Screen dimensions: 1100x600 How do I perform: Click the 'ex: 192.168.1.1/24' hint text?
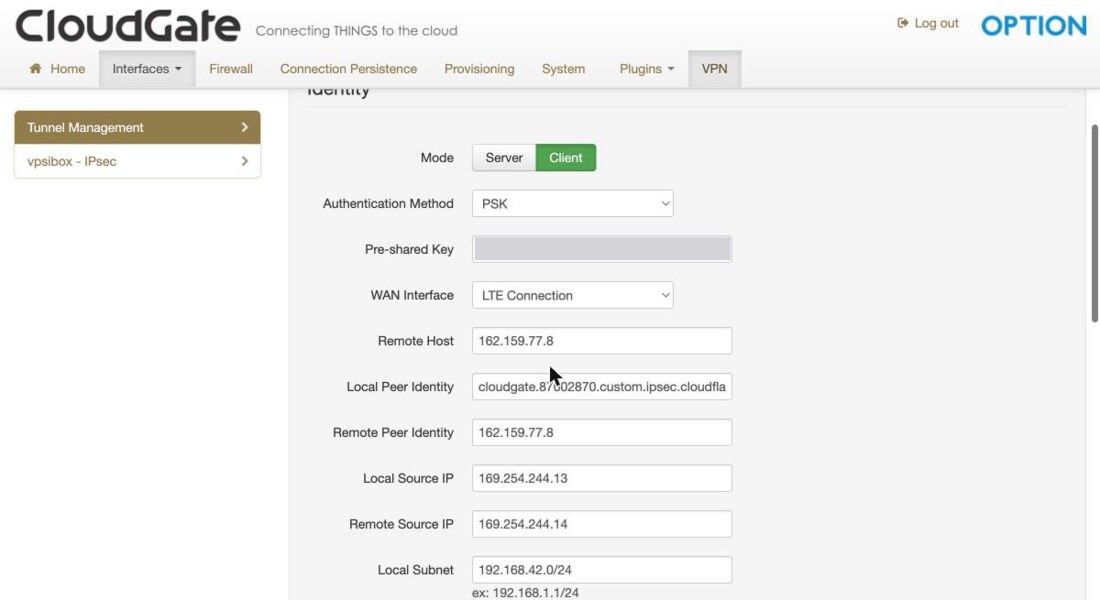525,593
